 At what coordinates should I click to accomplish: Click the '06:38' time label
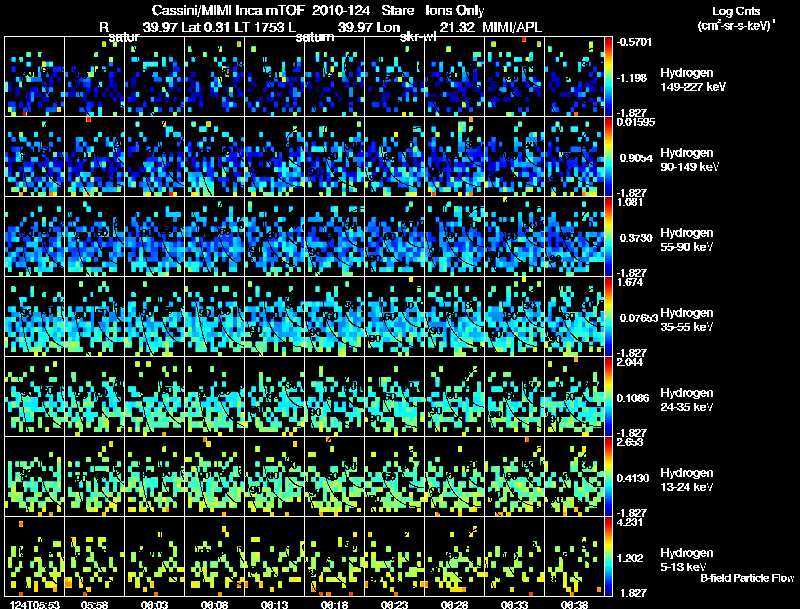point(574,604)
